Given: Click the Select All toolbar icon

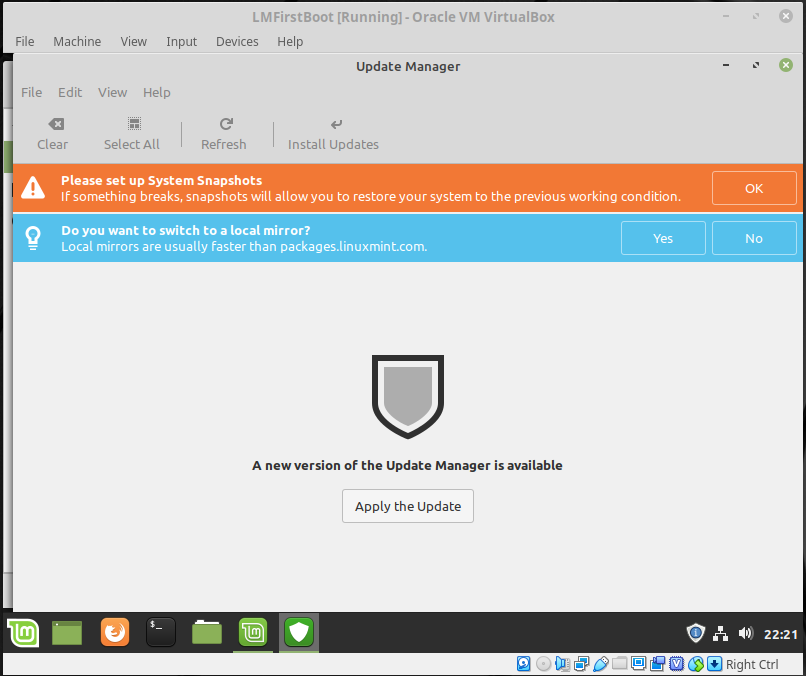Looking at the screenshot, I should [134, 124].
